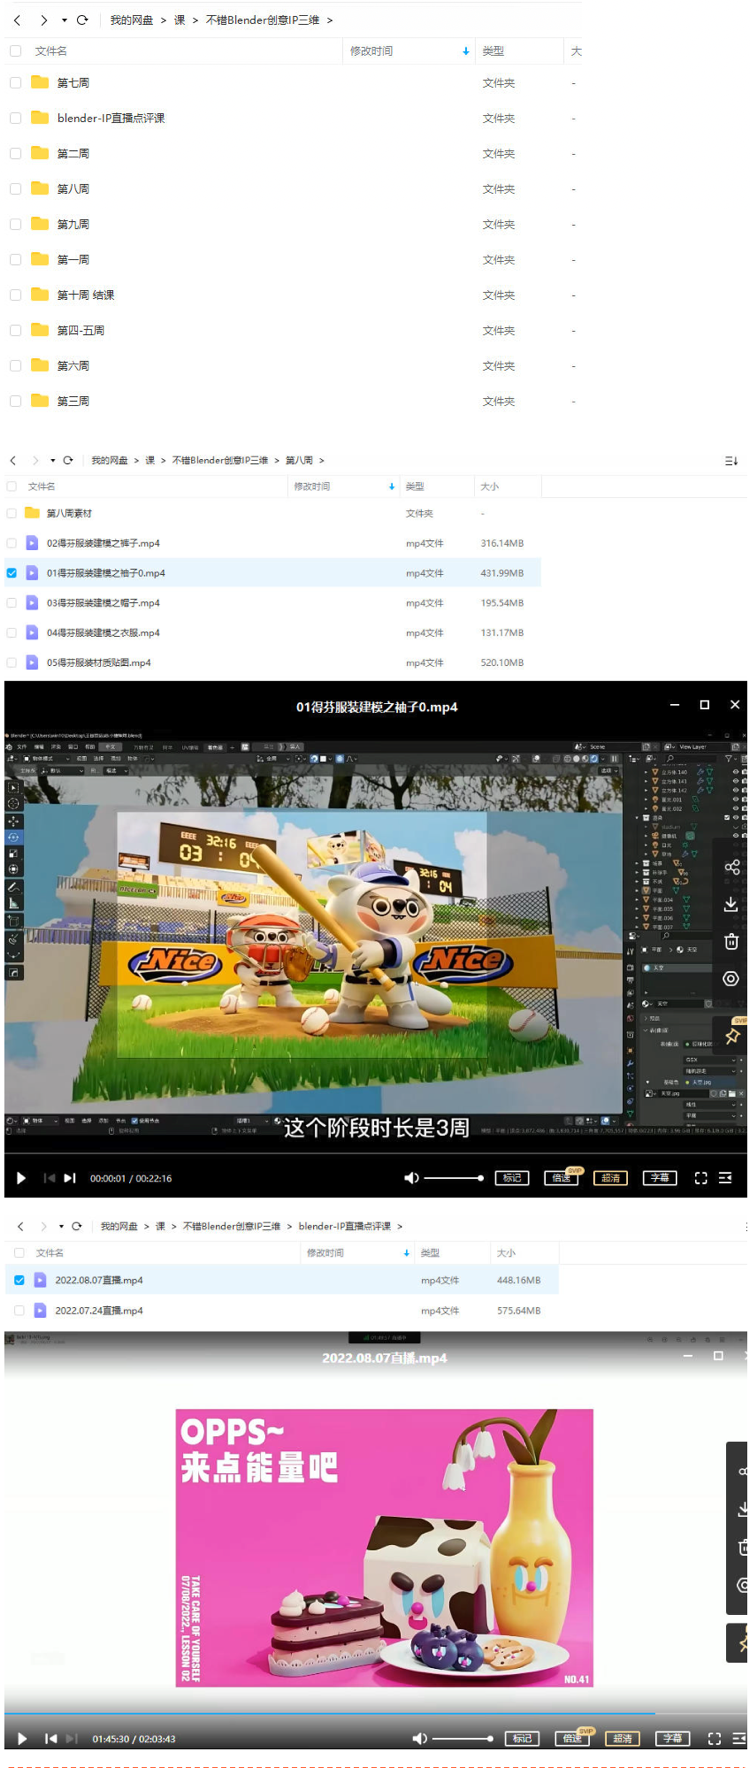Screen dimensions: 750x1768
Task: Adjust volume slider in 01得芬 player
Action: pyautogui.click(x=453, y=1178)
